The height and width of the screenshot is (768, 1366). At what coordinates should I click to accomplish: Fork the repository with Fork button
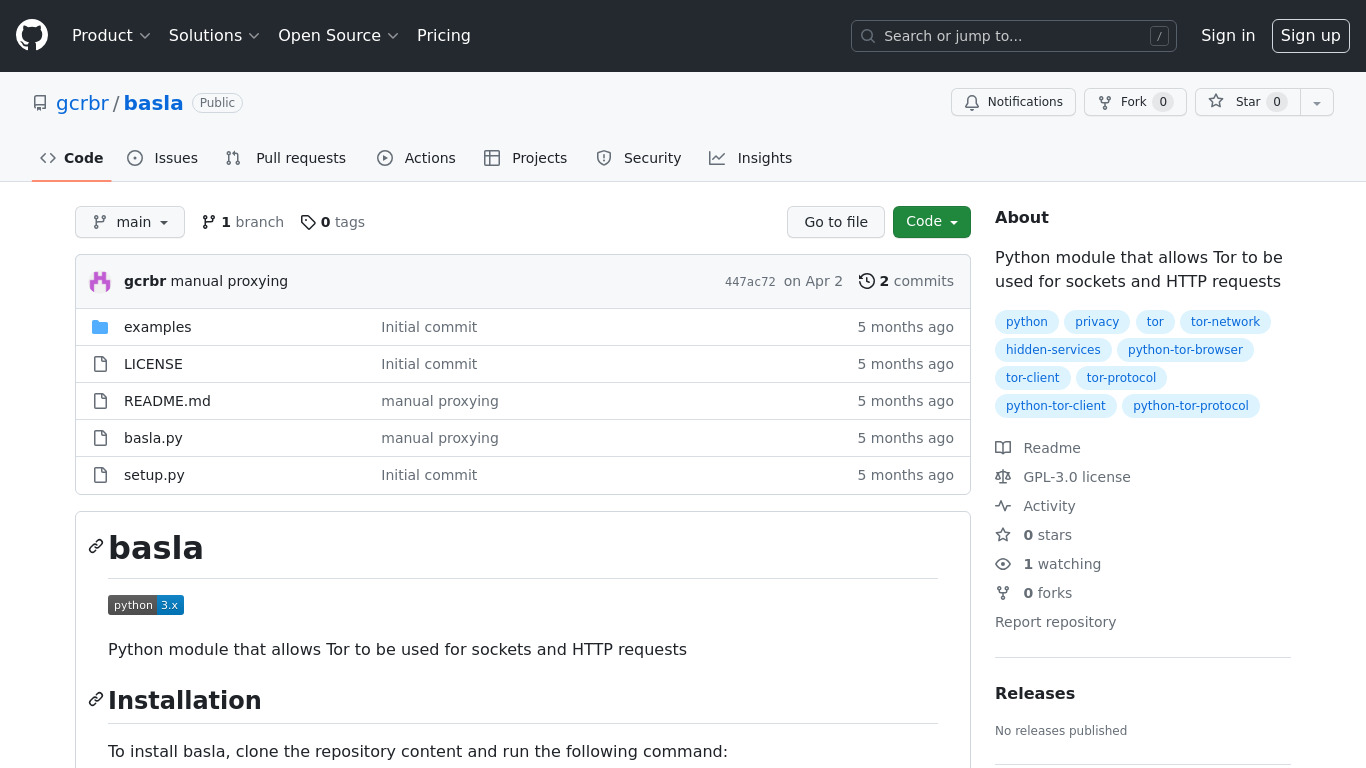[x=1135, y=102]
